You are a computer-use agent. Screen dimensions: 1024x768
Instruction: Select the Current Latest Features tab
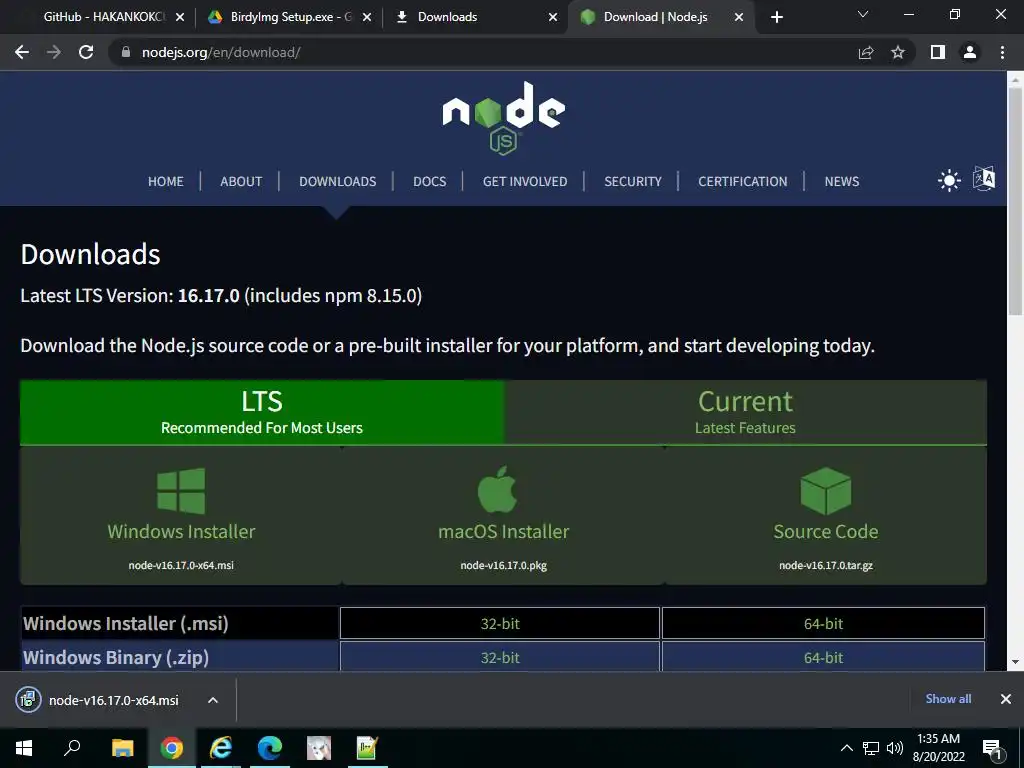click(x=745, y=412)
